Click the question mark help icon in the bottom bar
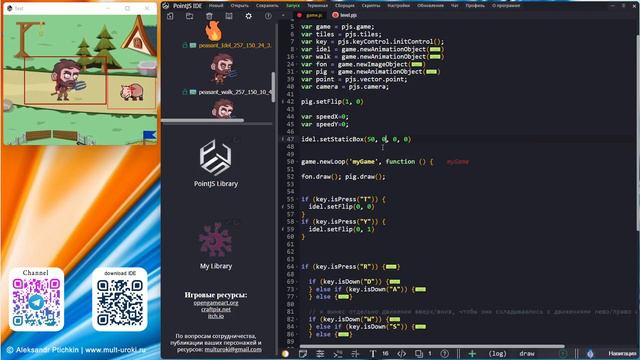Screen dimensions: 640x360 445,353
